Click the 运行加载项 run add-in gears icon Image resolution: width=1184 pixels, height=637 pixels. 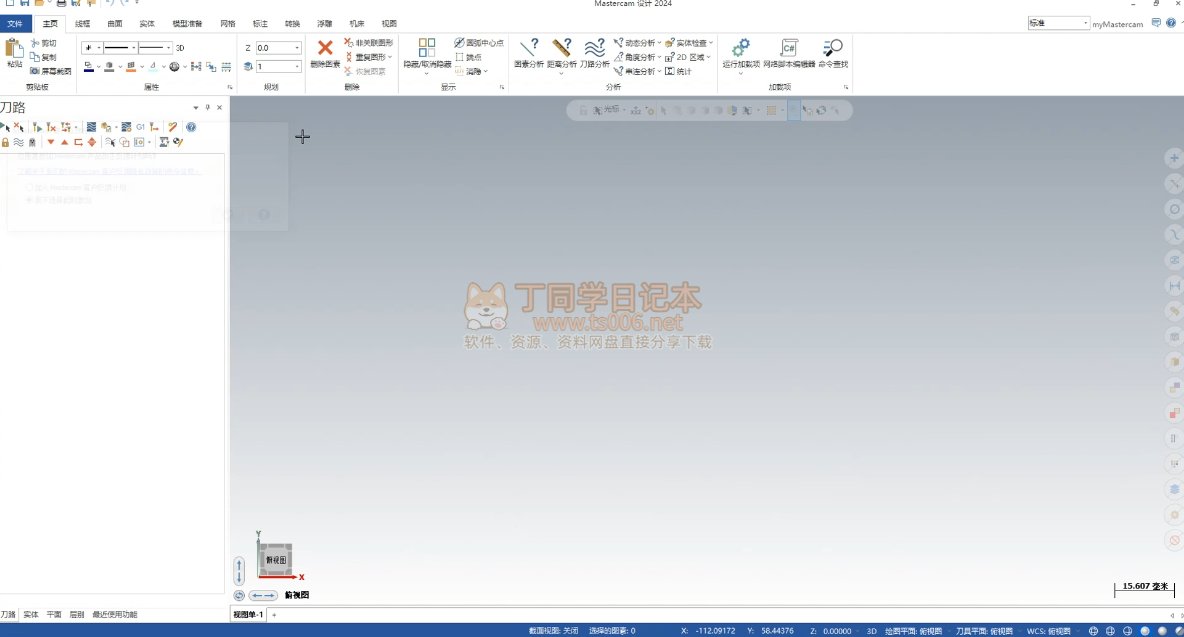click(741, 48)
